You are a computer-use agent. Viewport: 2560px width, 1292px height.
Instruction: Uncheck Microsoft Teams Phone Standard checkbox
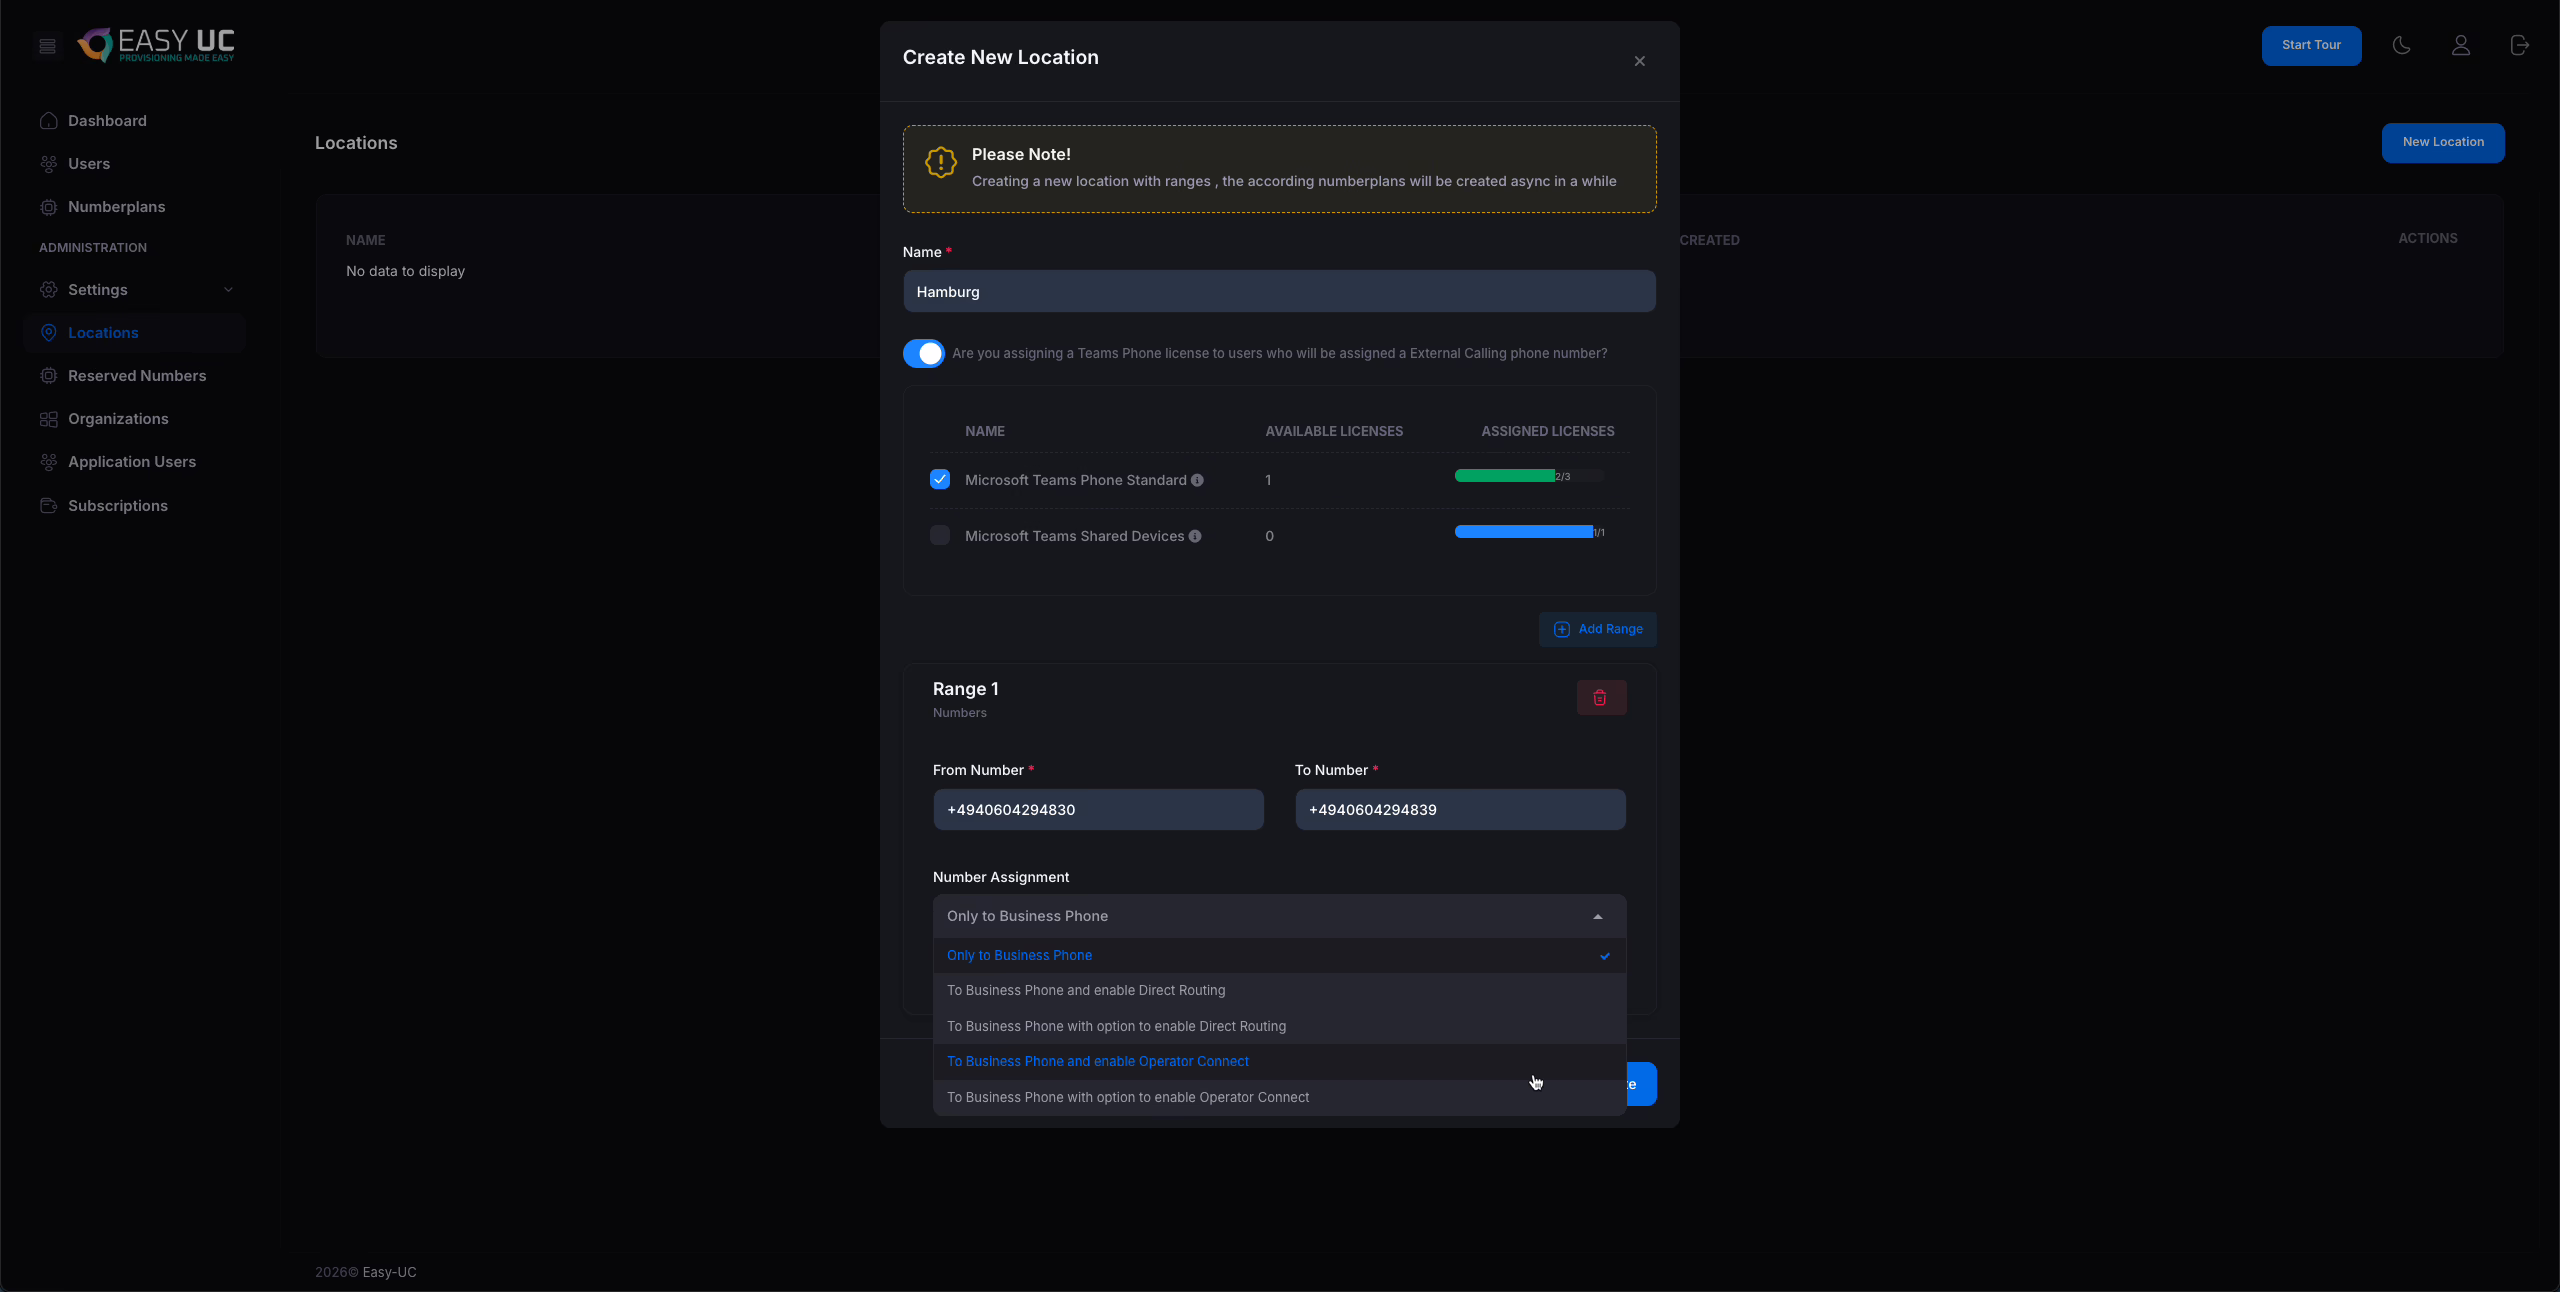click(x=939, y=479)
